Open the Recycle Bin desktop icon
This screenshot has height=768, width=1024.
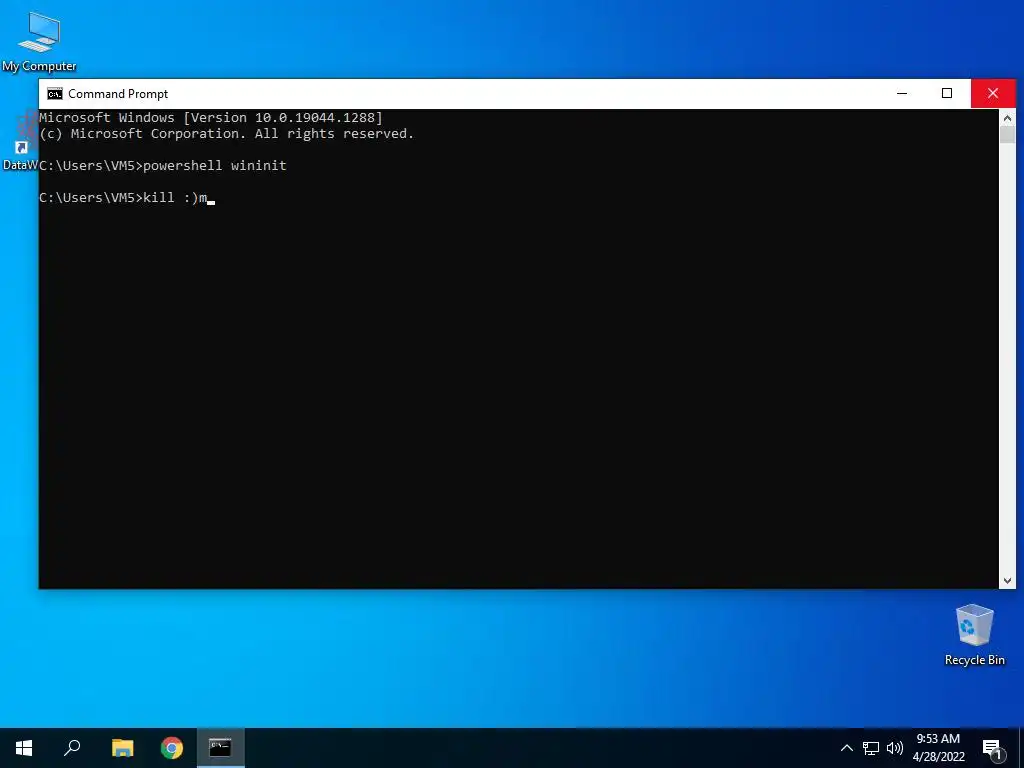point(974,634)
